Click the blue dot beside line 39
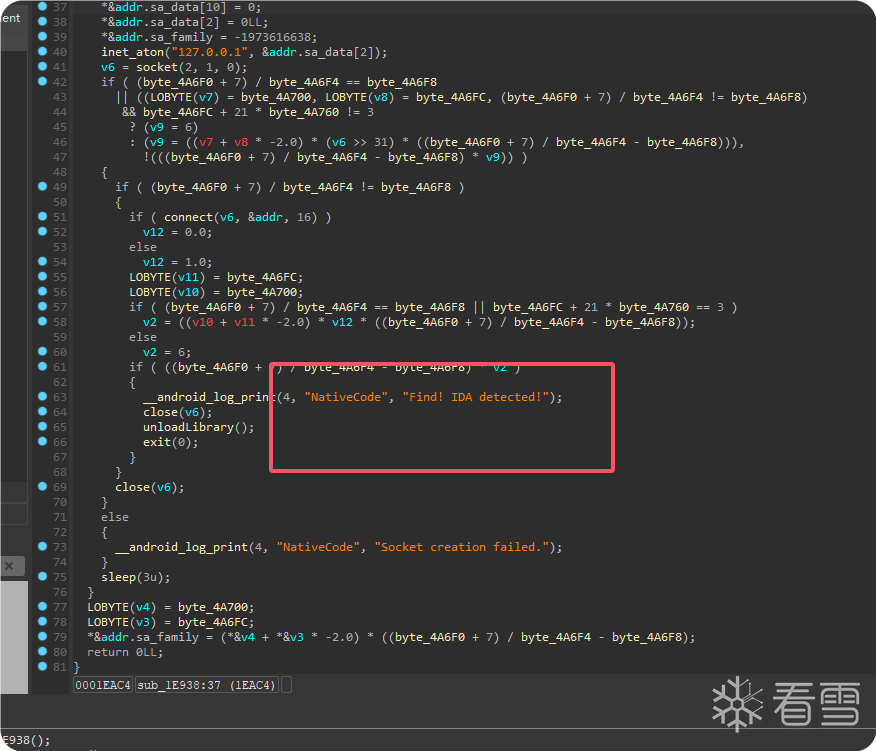Image resolution: width=876 pixels, height=751 pixels. (42, 36)
